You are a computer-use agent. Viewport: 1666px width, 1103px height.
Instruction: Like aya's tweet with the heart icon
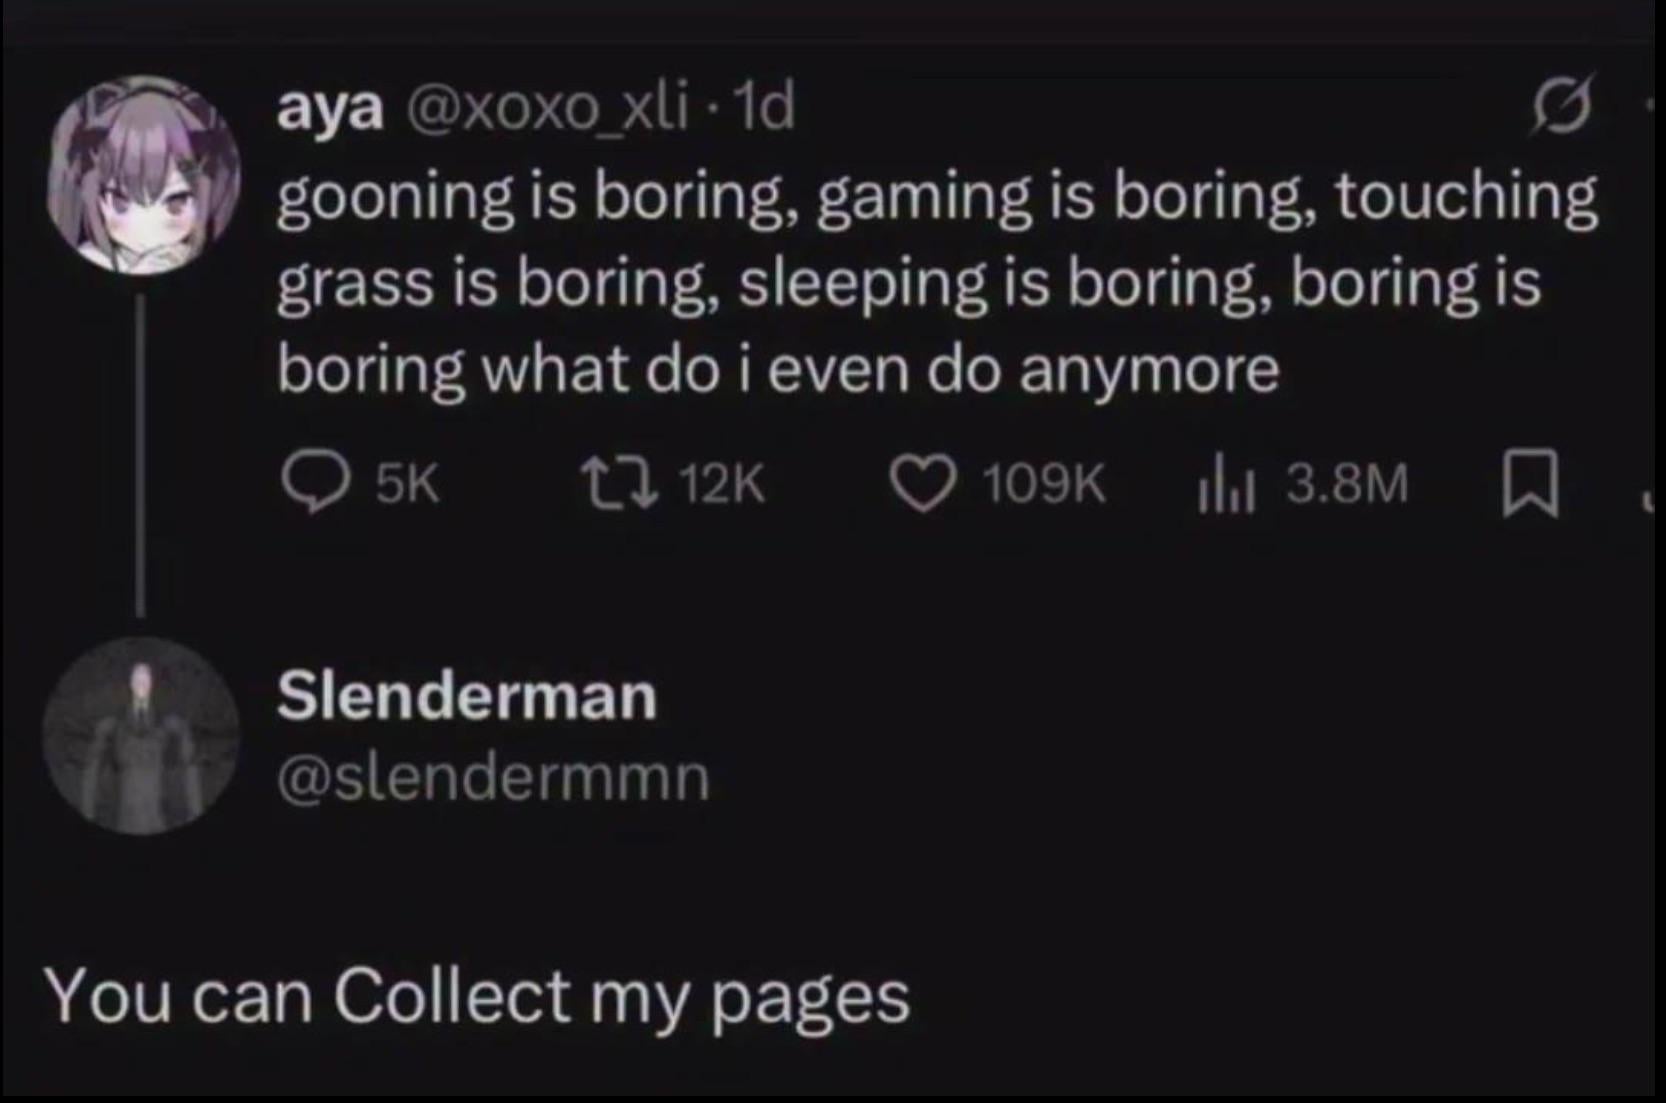(922, 486)
